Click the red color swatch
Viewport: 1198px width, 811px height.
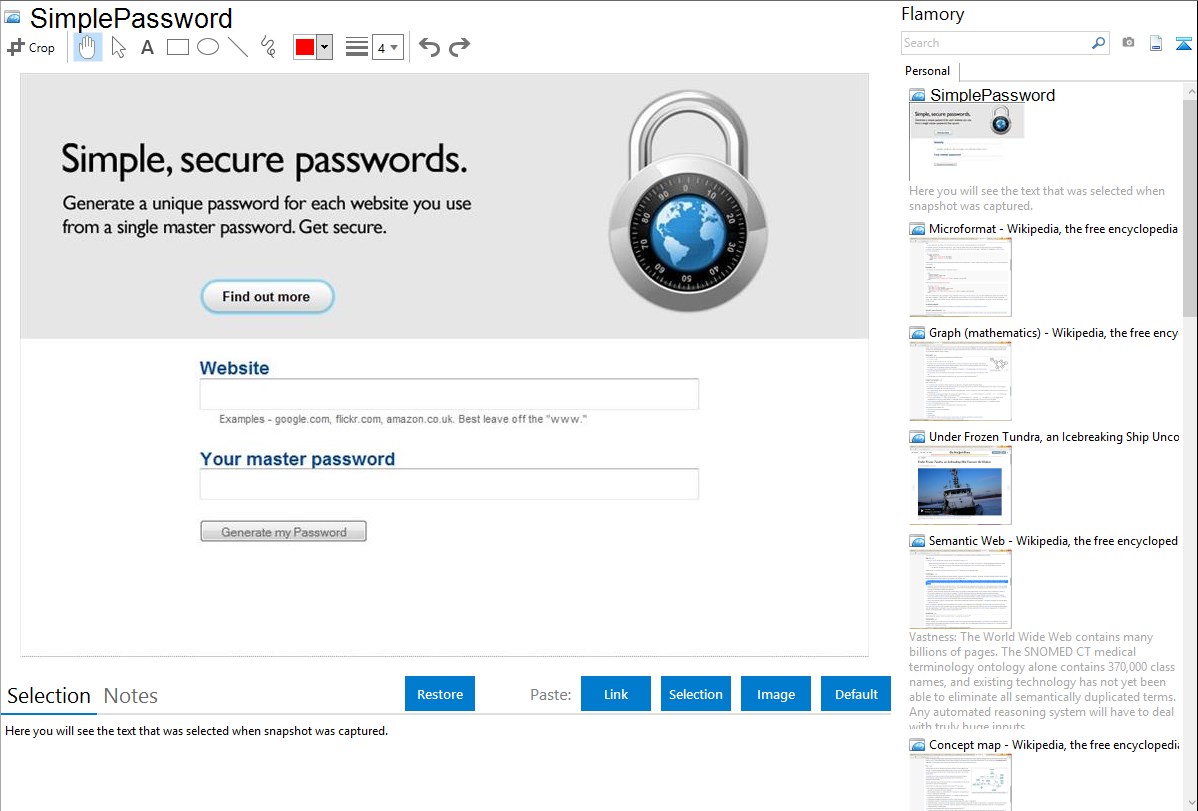(305, 47)
